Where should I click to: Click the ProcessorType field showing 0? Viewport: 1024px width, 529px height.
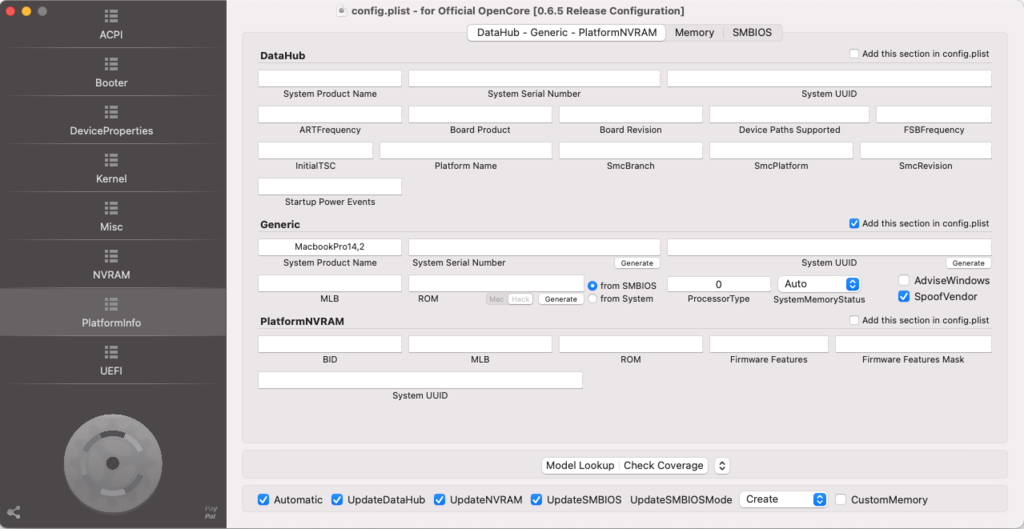click(x=719, y=284)
